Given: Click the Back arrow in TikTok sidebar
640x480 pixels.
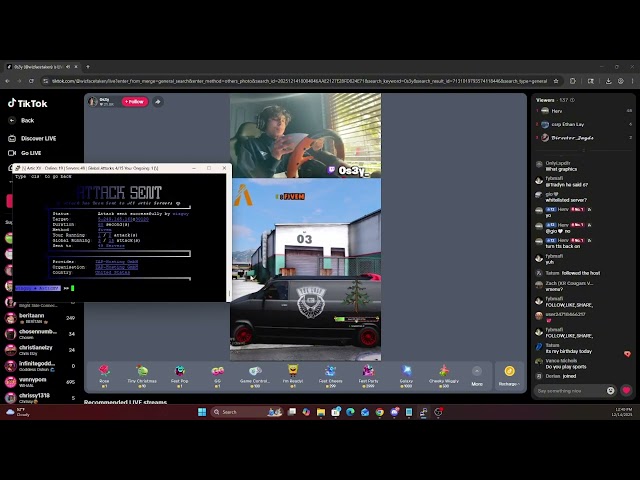Looking at the screenshot, I should pyautogui.click(x=12, y=120).
